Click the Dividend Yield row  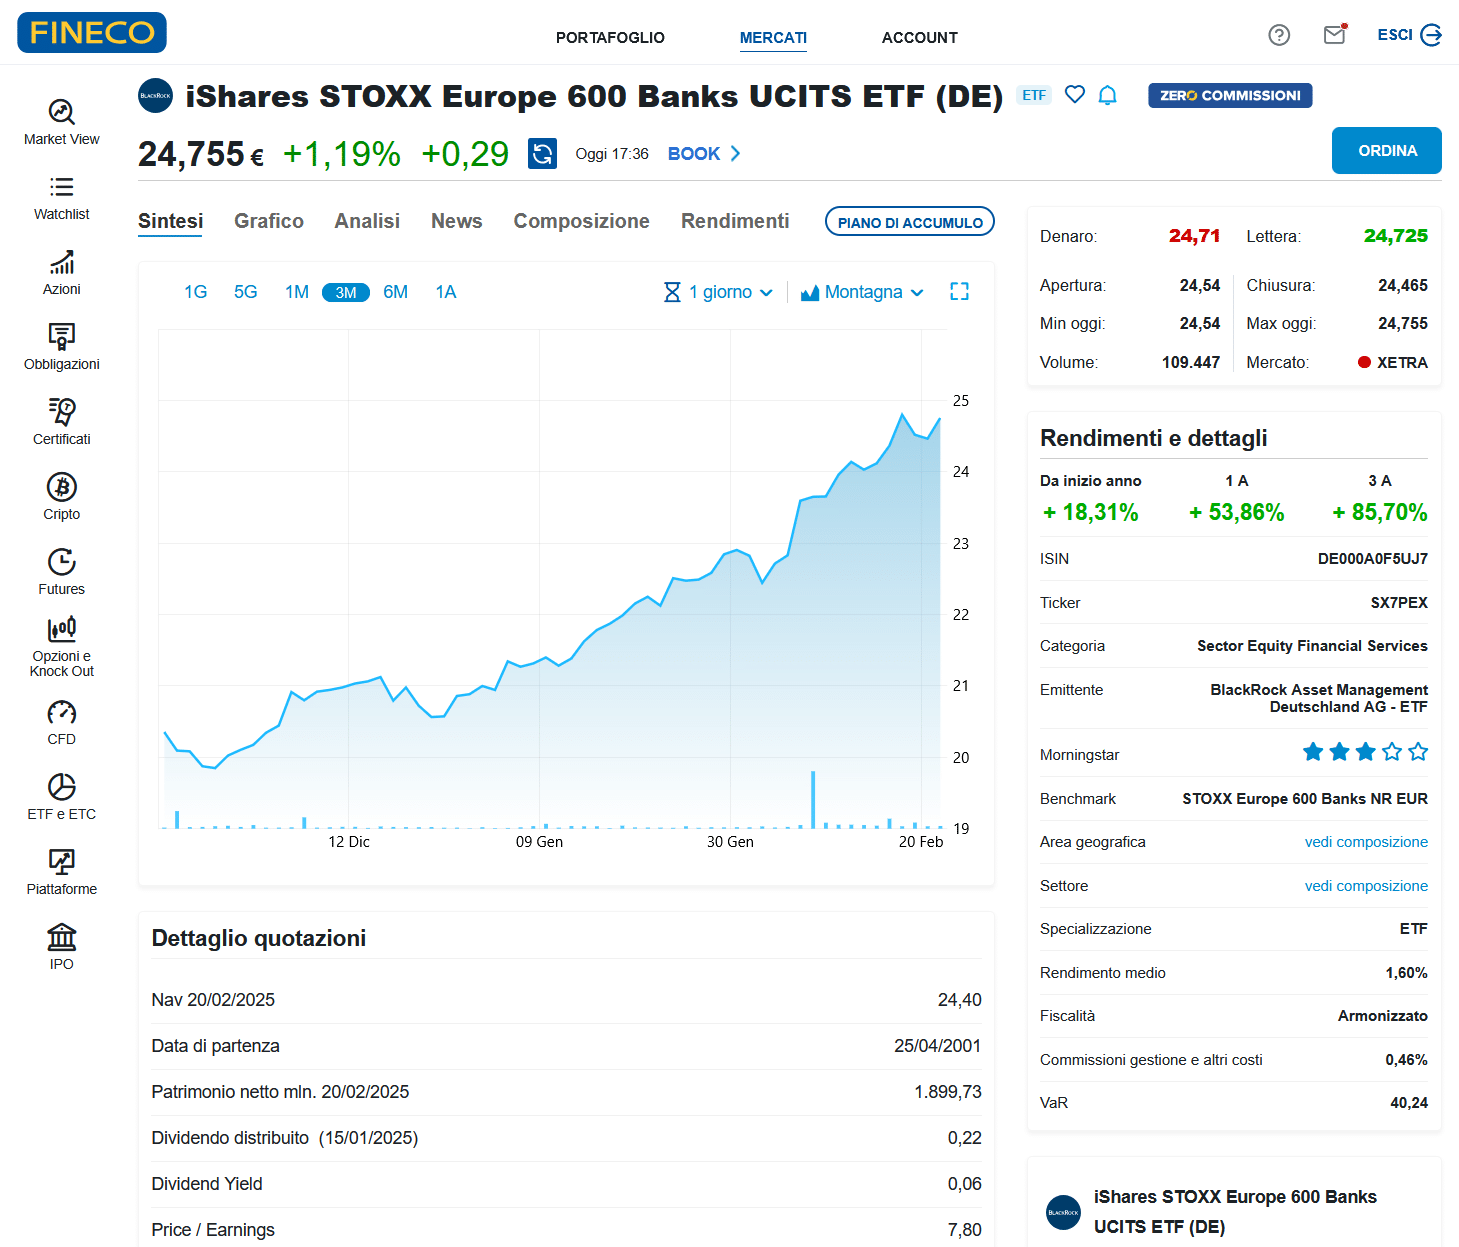(566, 1184)
